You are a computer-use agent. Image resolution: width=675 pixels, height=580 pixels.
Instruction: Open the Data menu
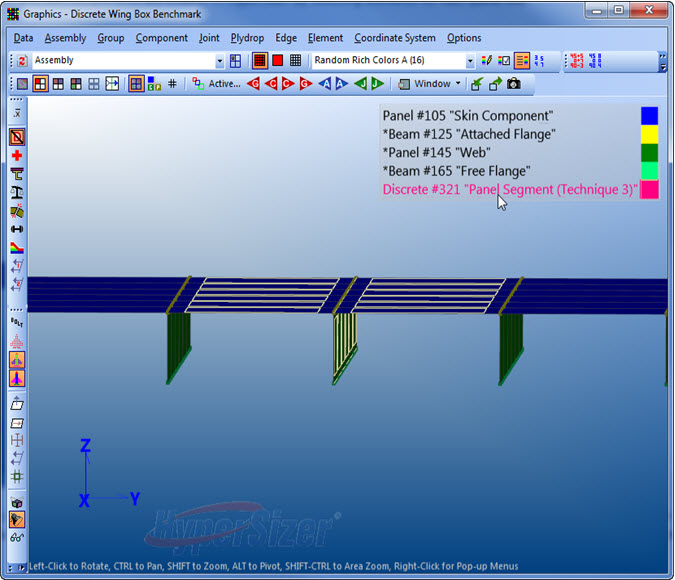(23, 38)
